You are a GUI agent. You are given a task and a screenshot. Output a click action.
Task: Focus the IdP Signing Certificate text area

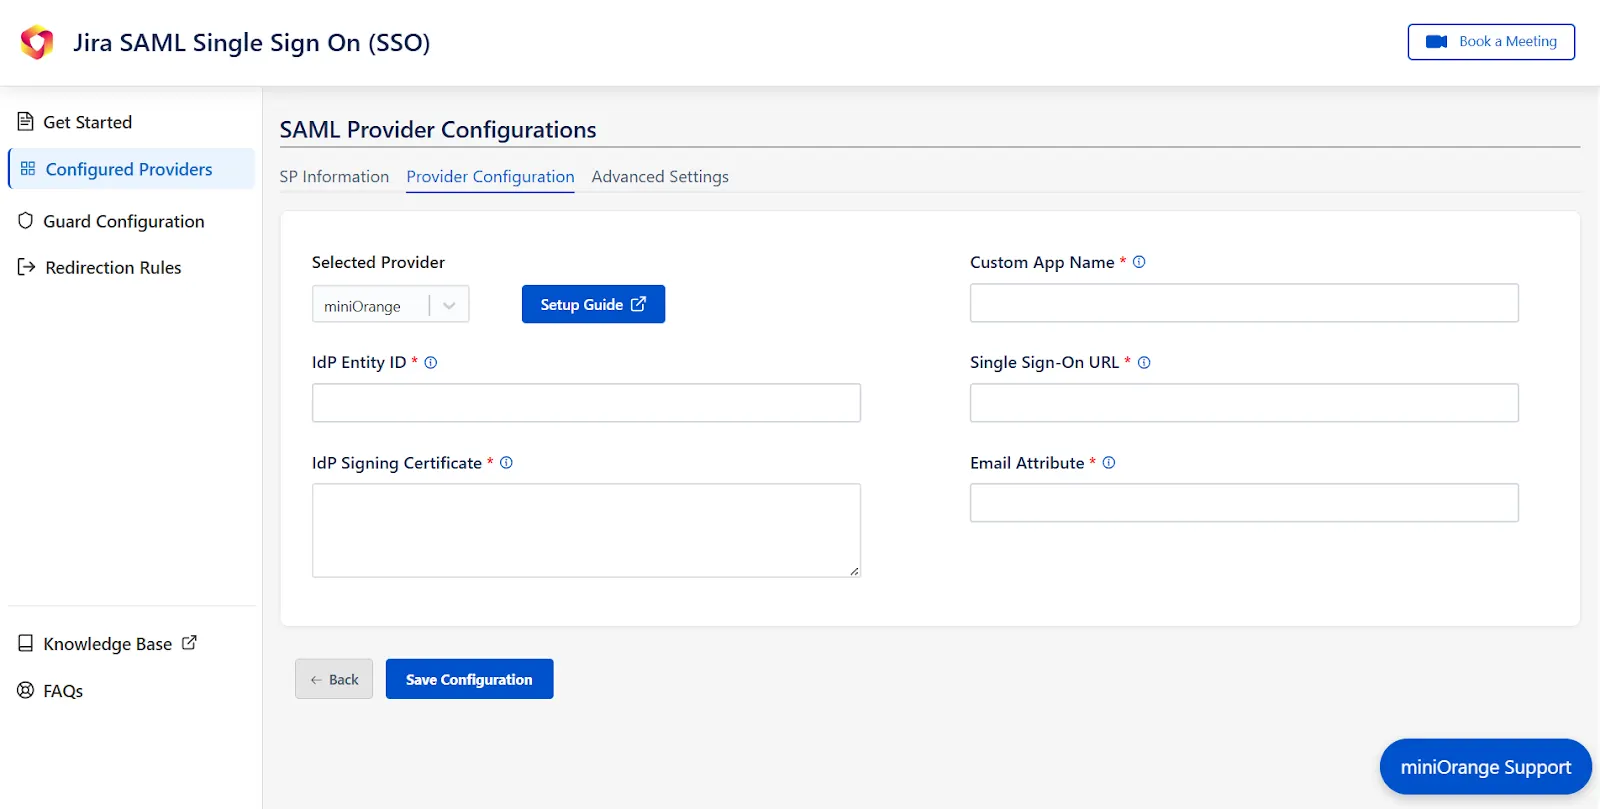pyautogui.click(x=586, y=530)
